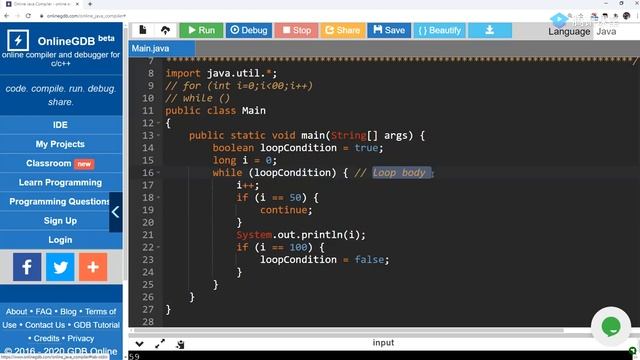Viewport: 640px width, 360px height.
Task: Fold the if block at line 22
Action: point(158,247)
